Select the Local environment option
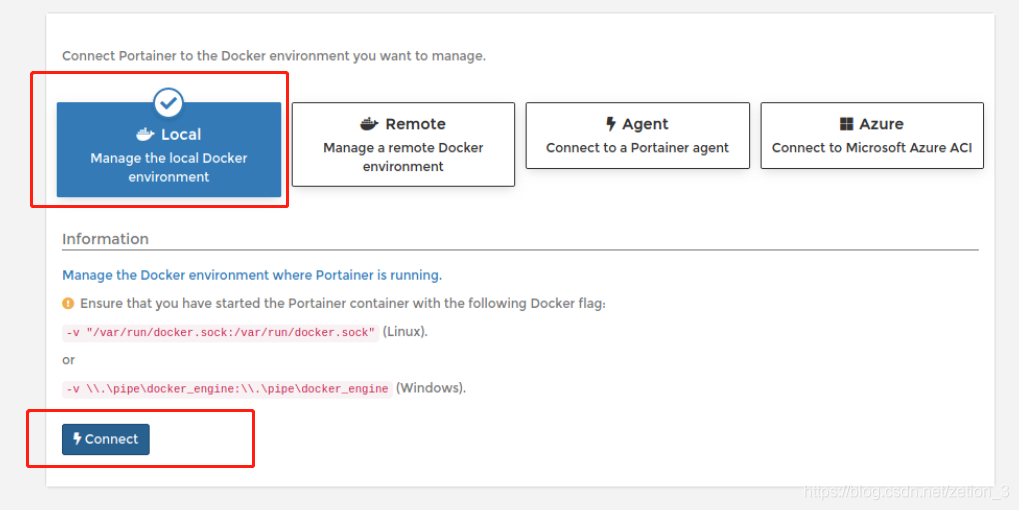The height and width of the screenshot is (510, 1019). coord(169,150)
